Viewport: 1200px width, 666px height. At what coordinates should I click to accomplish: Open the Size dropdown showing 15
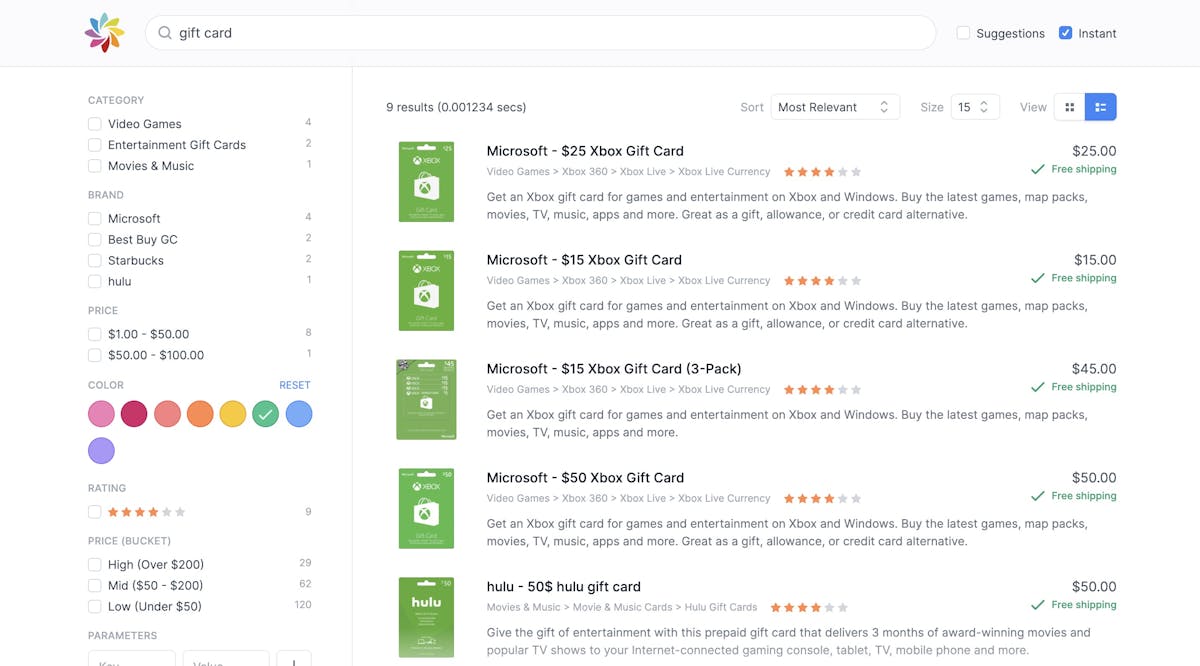point(975,107)
